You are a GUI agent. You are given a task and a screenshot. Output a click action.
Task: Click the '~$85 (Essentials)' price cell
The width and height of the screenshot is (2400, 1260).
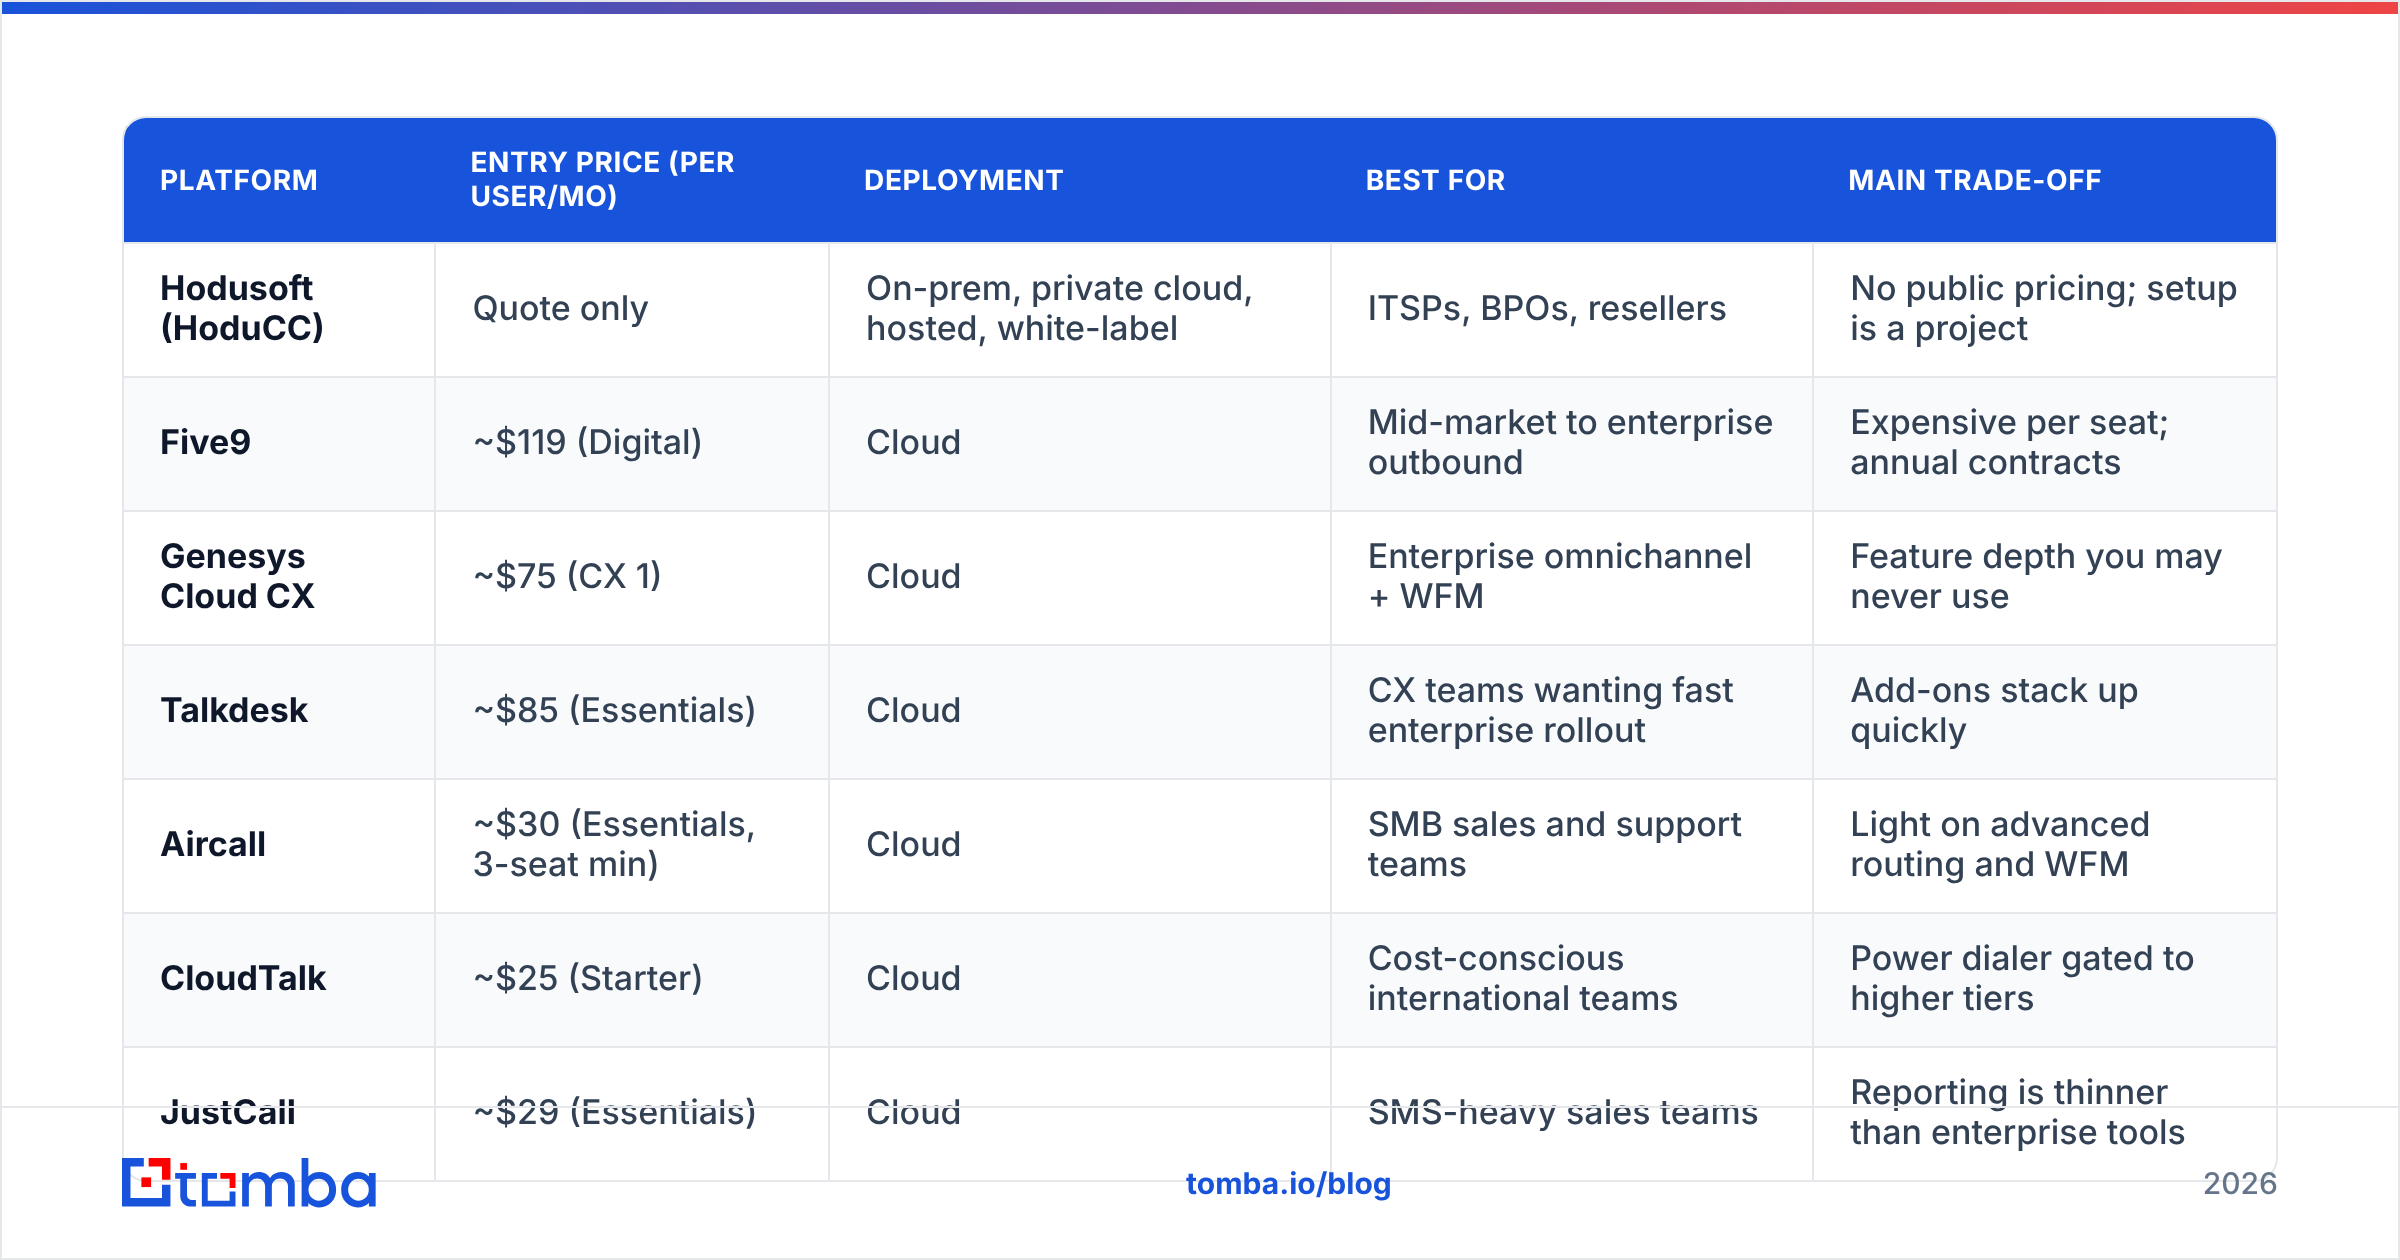tap(632, 712)
